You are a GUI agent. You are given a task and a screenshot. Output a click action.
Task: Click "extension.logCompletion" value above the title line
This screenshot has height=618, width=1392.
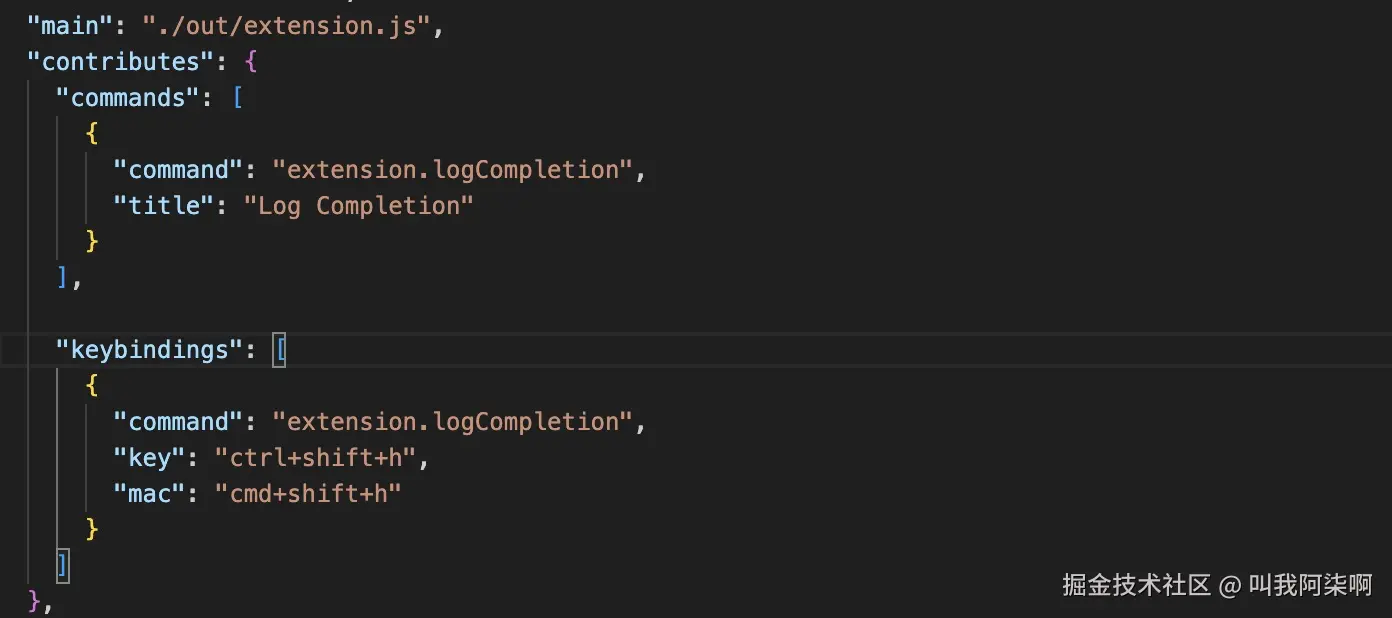pos(453,170)
